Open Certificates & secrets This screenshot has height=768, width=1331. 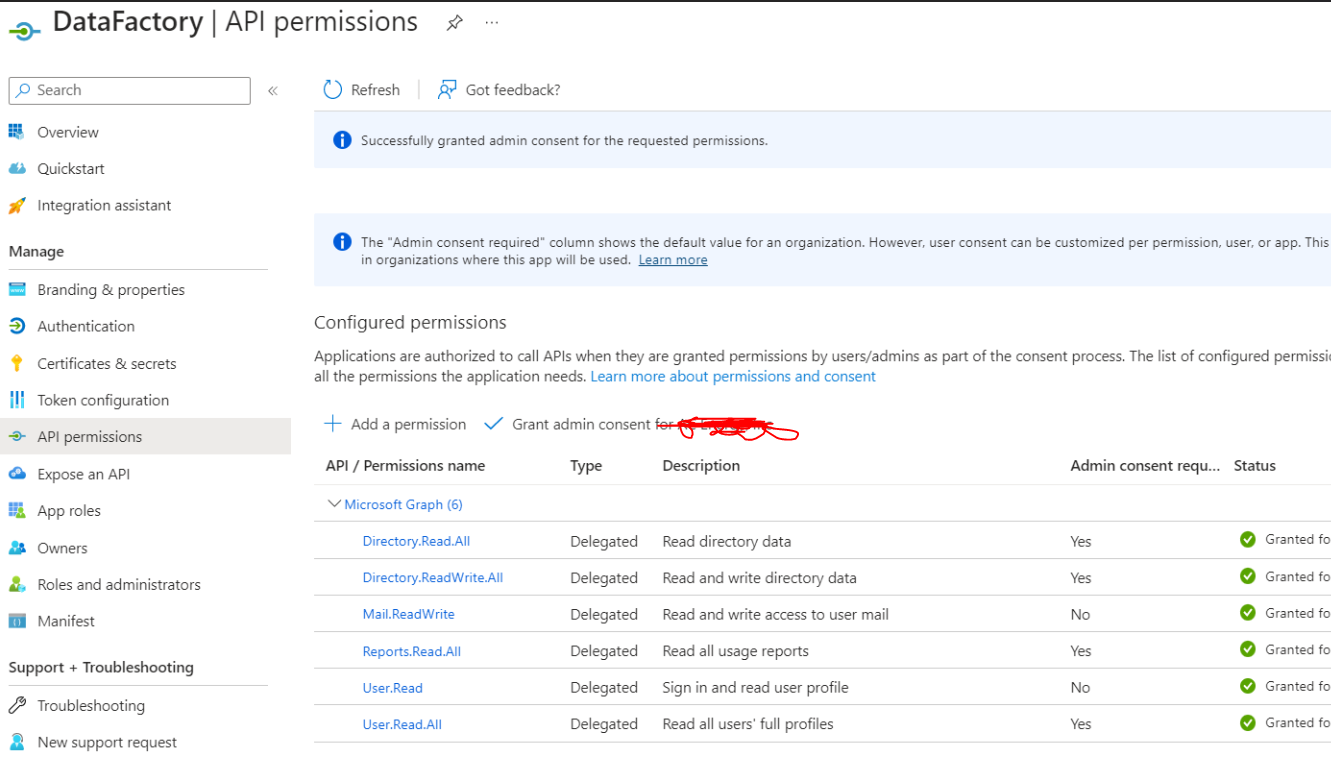coord(107,363)
